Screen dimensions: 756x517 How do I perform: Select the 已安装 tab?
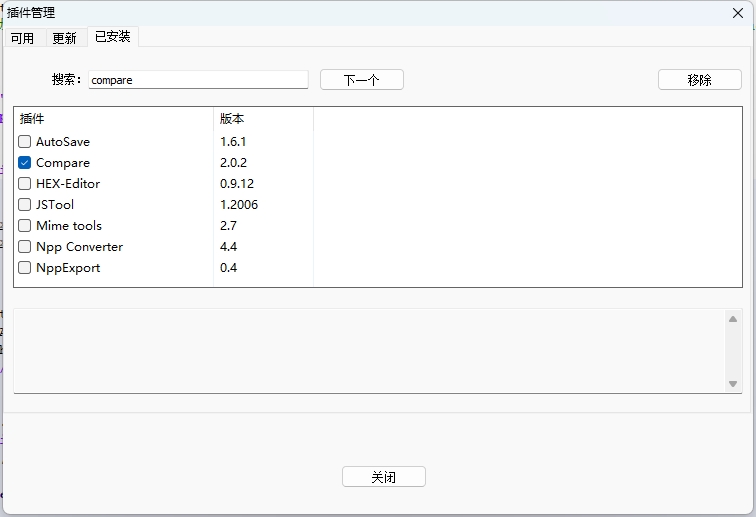[112, 37]
